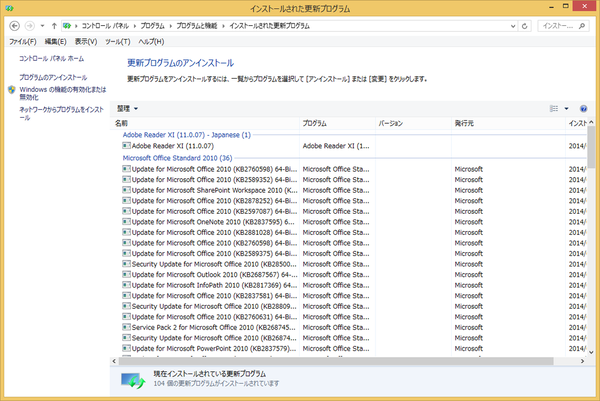Open ヘルプ(H) menu
600x401 pixels.
point(151,42)
